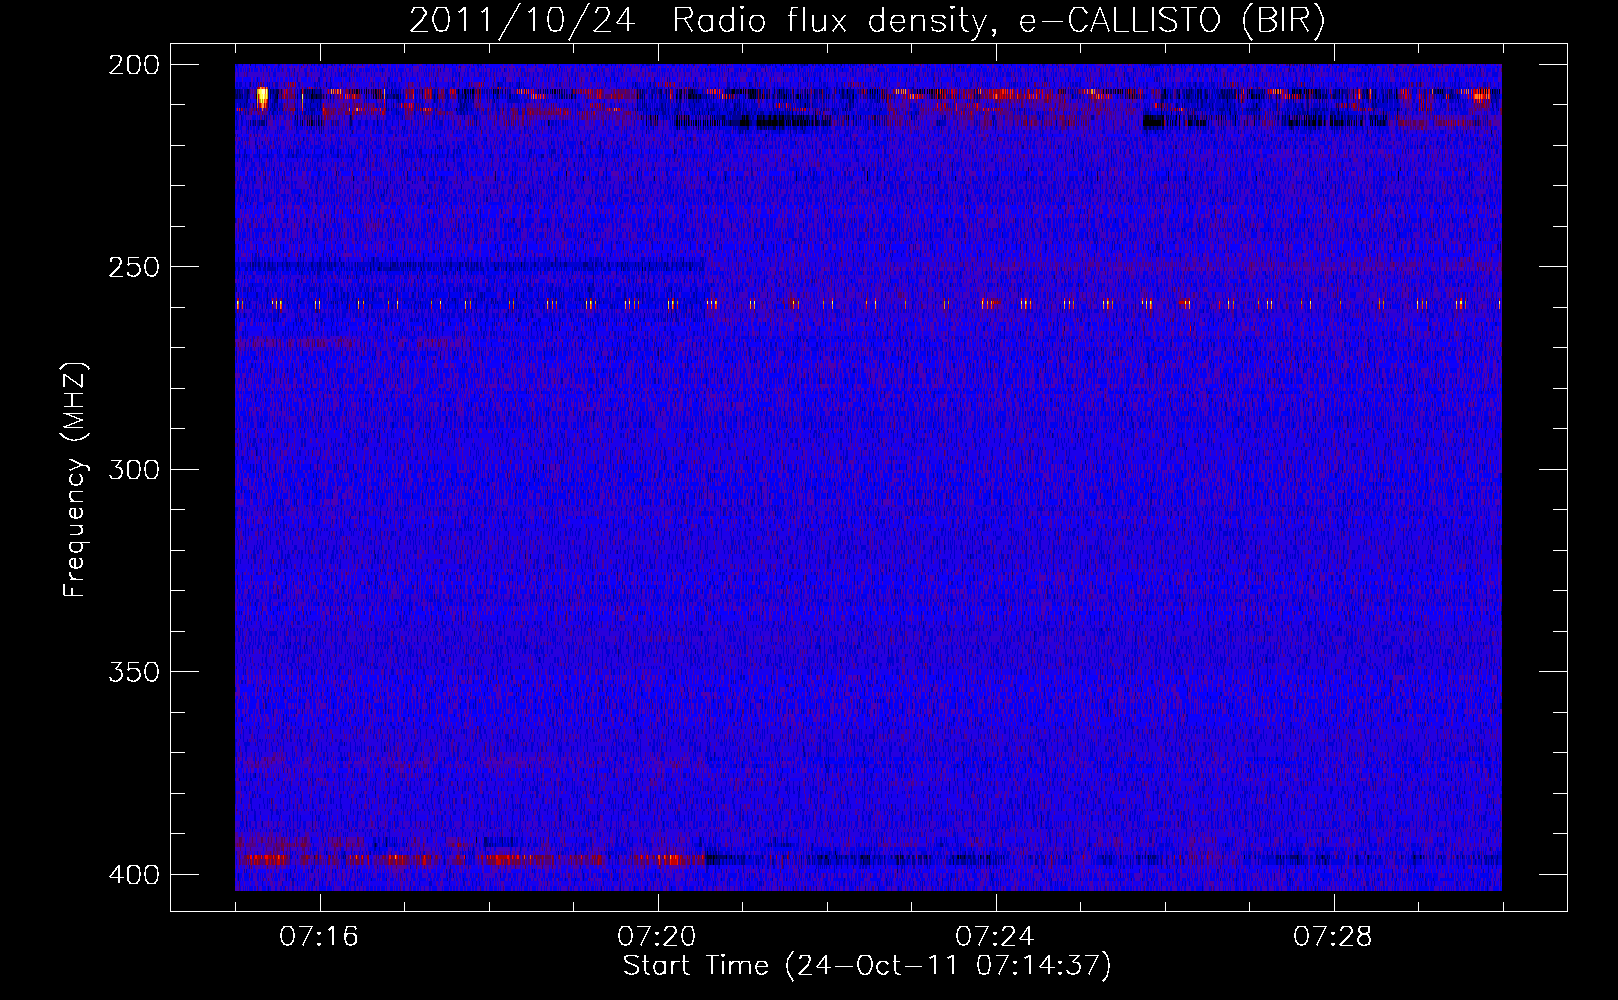Viewport: 1618px width, 1000px height.
Task: Click the 200 frequency tick label
Action: coord(133,65)
